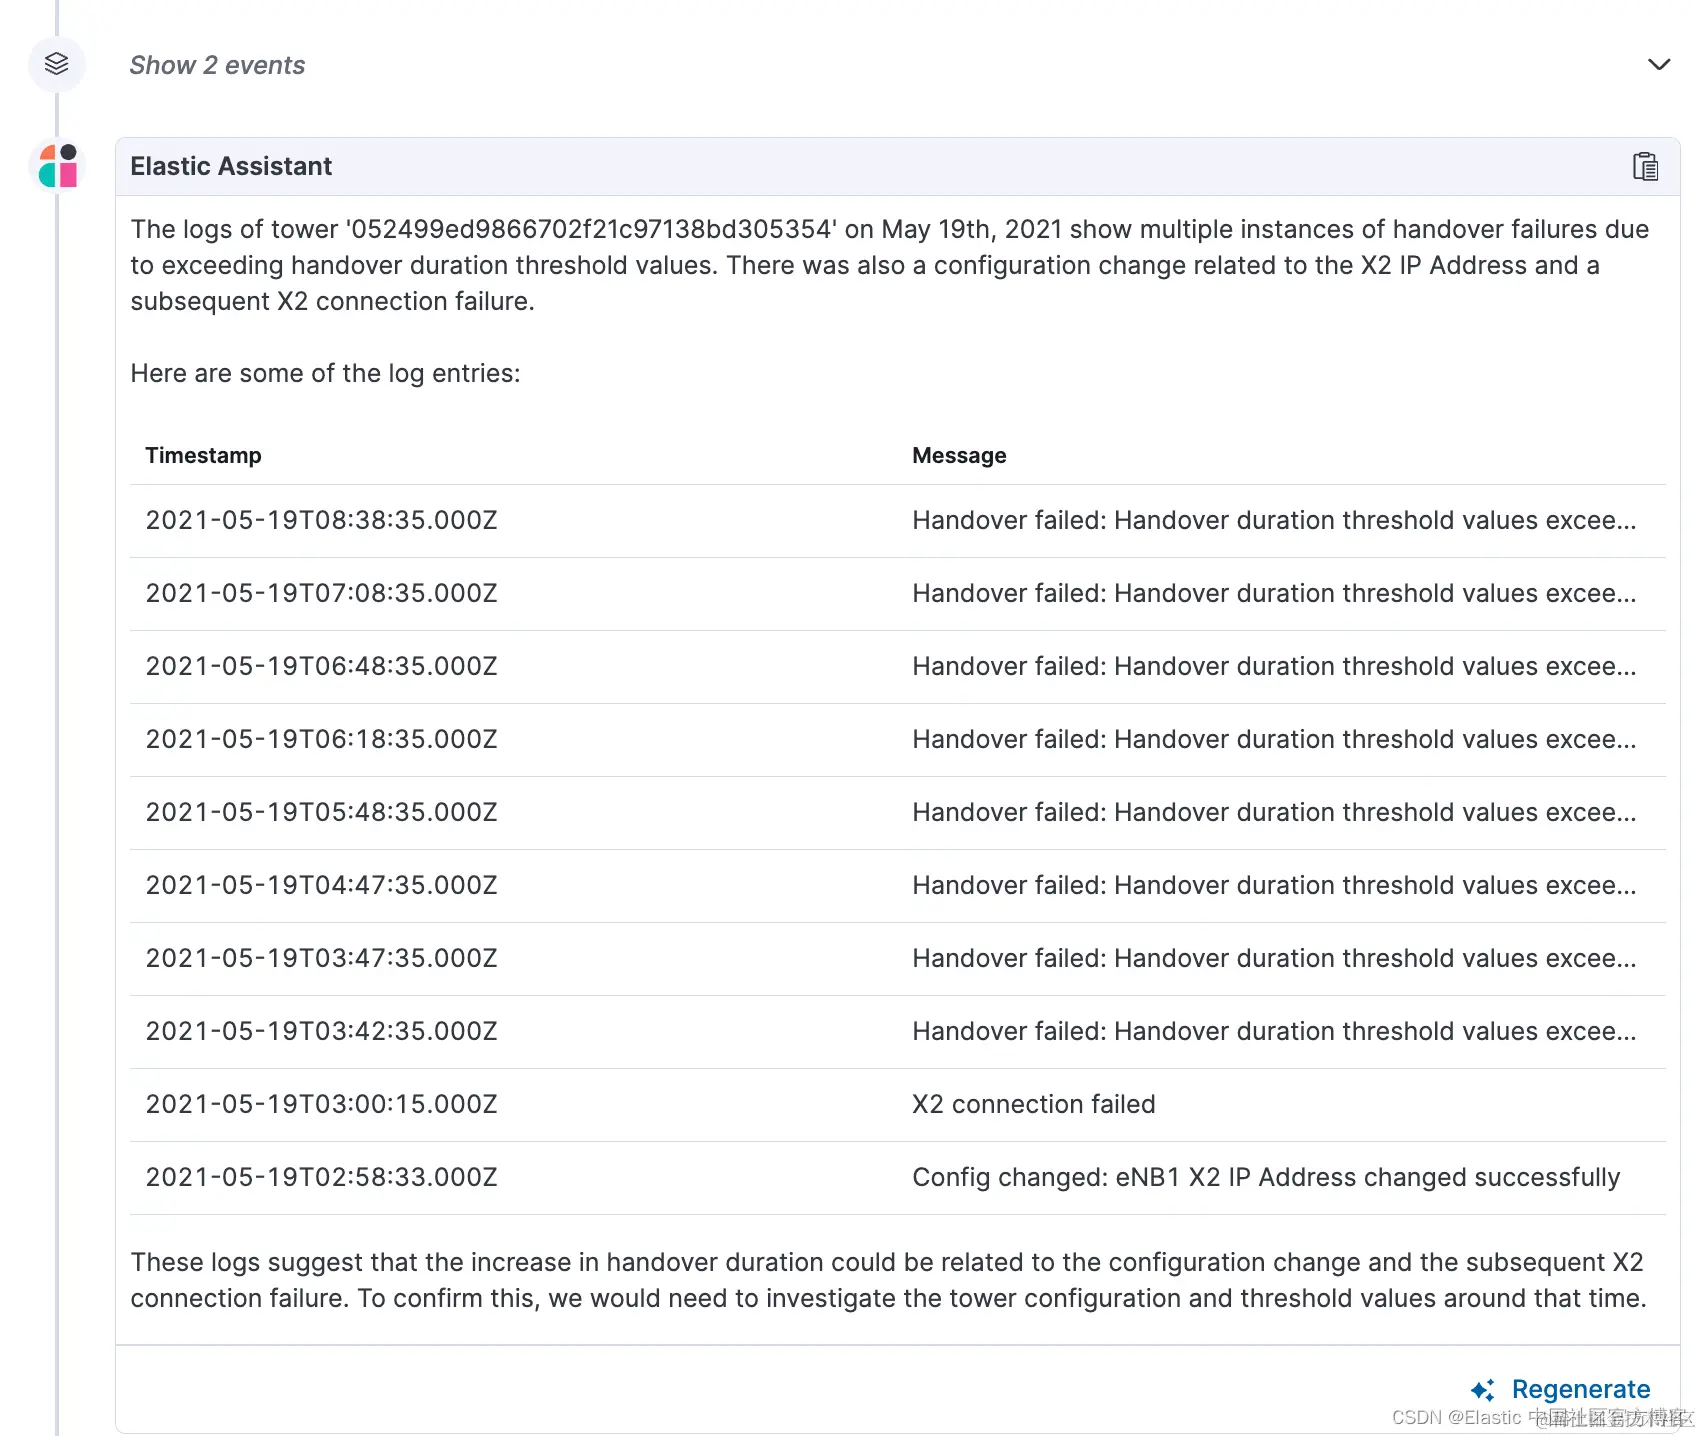Screen dimensions: 1702x1436
Task: Select timestamp 2021-05-19T03:00:15.000Z
Action: tap(321, 1104)
